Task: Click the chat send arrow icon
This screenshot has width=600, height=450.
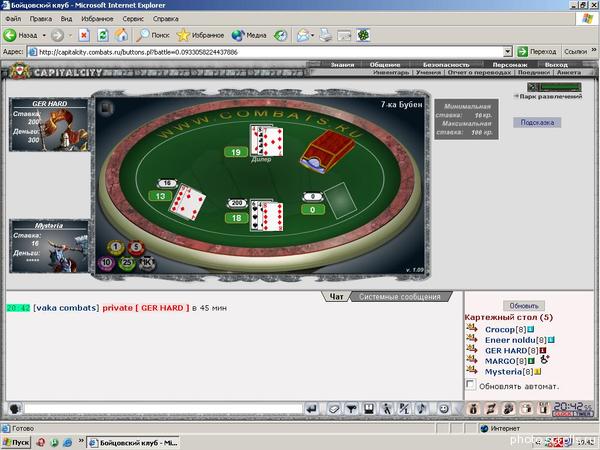Action: 312,409
